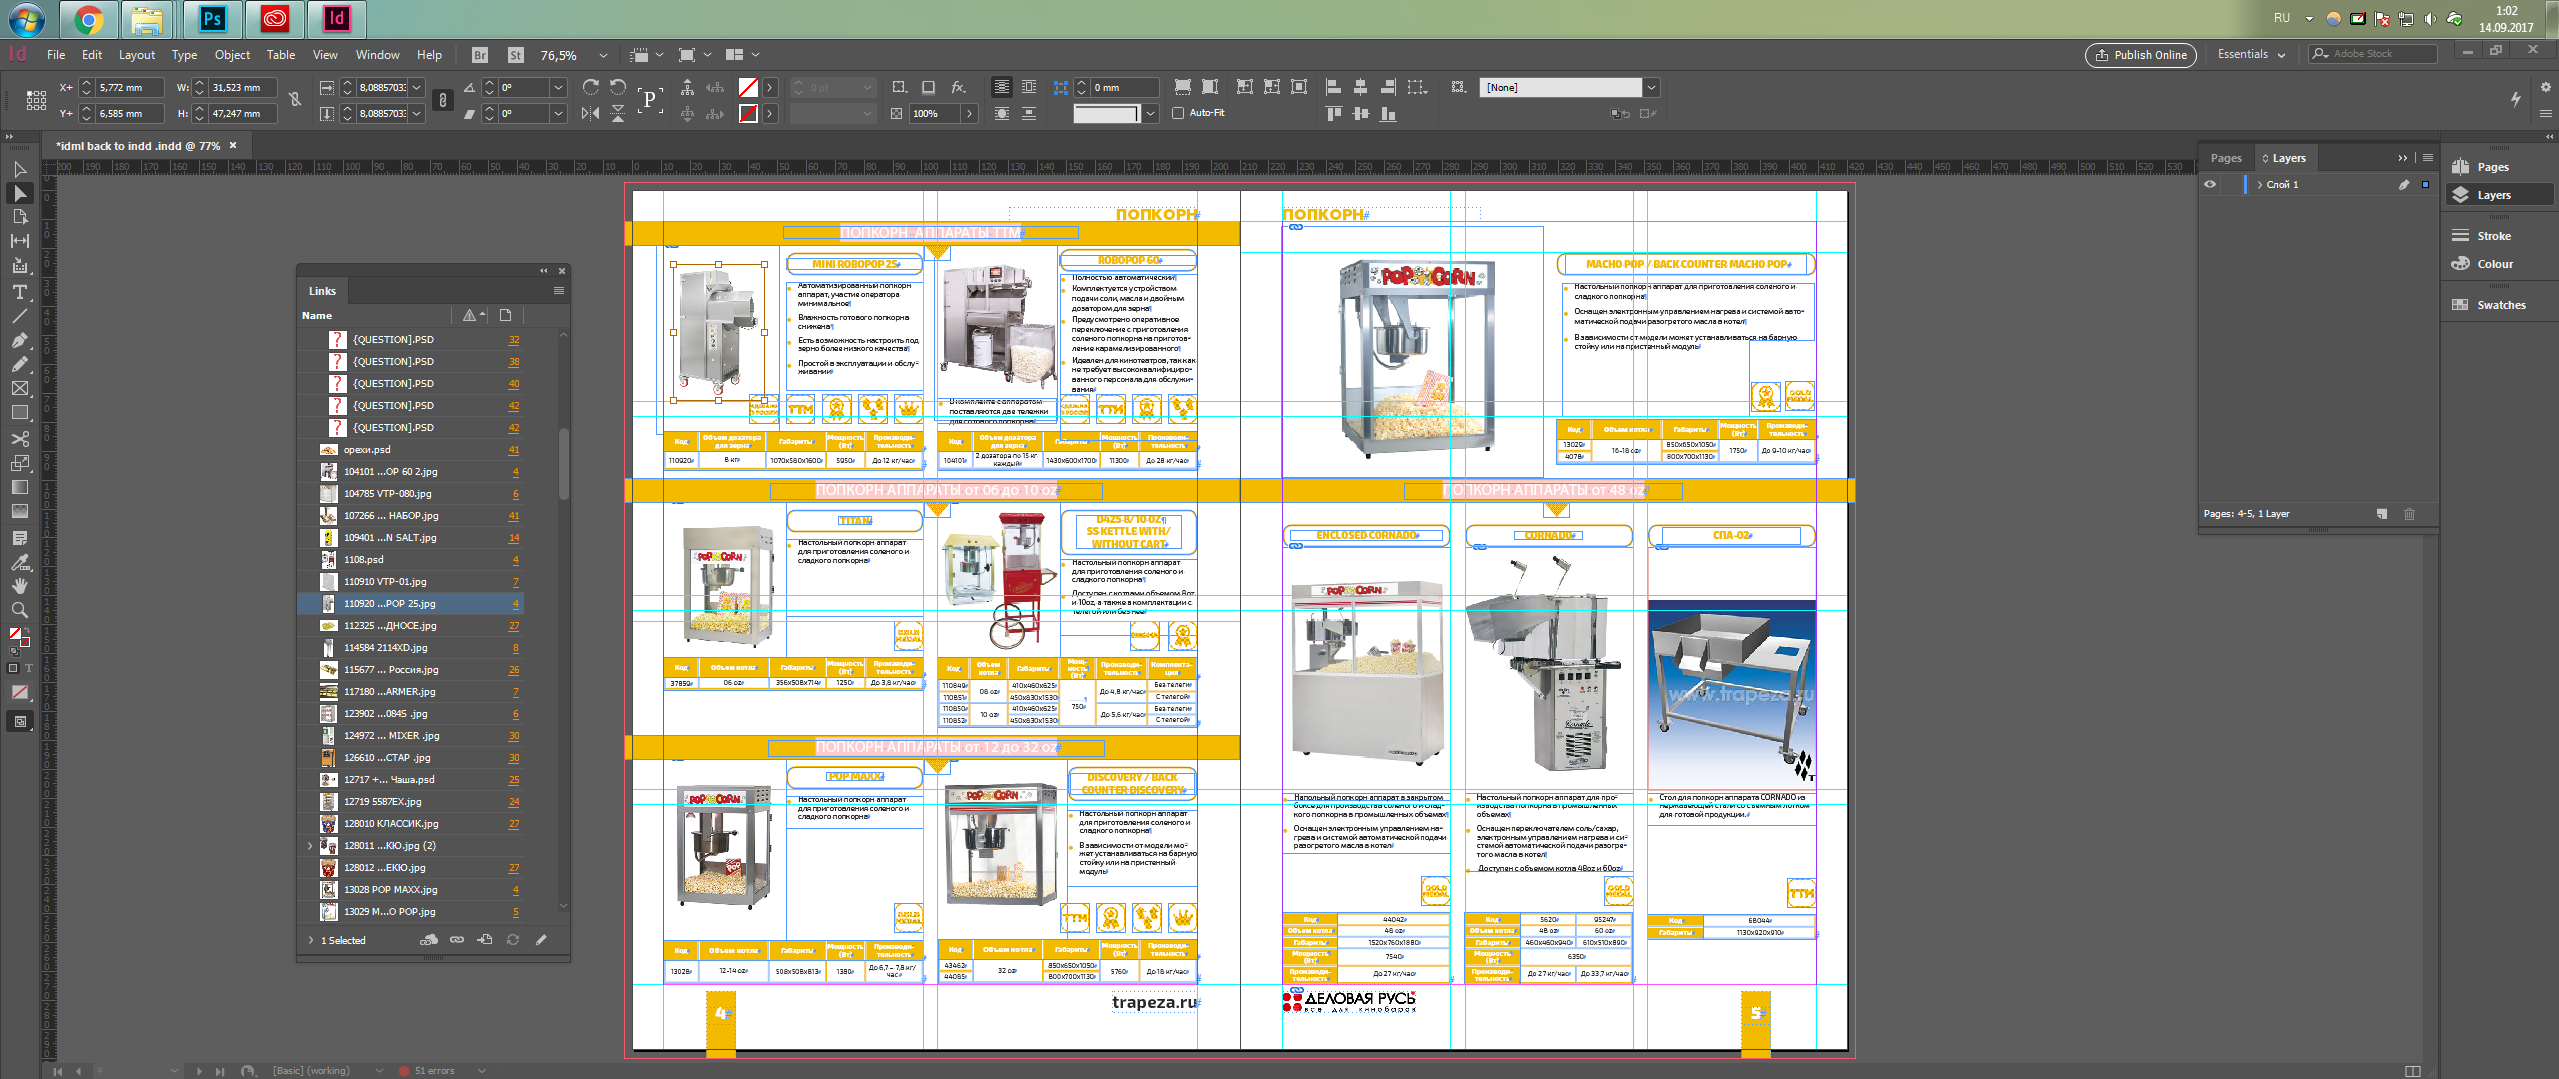
Task: Toggle the screen mode button in toolbox
Action: click(19, 721)
